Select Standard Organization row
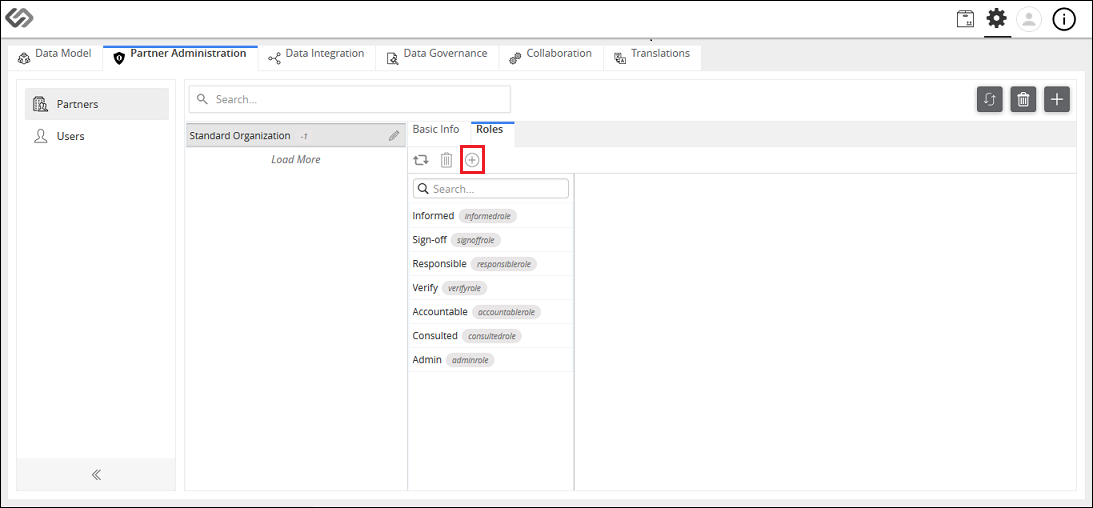Screen dimensions: 1093x508 pos(296,136)
